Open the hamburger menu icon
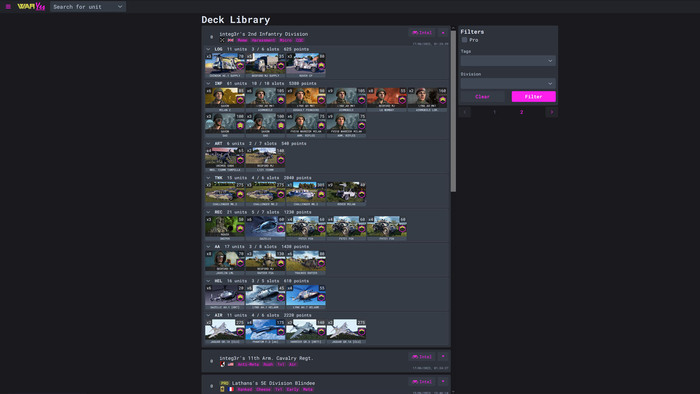The height and width of the screenshot is (394, 700). click(x=8, y=6)
